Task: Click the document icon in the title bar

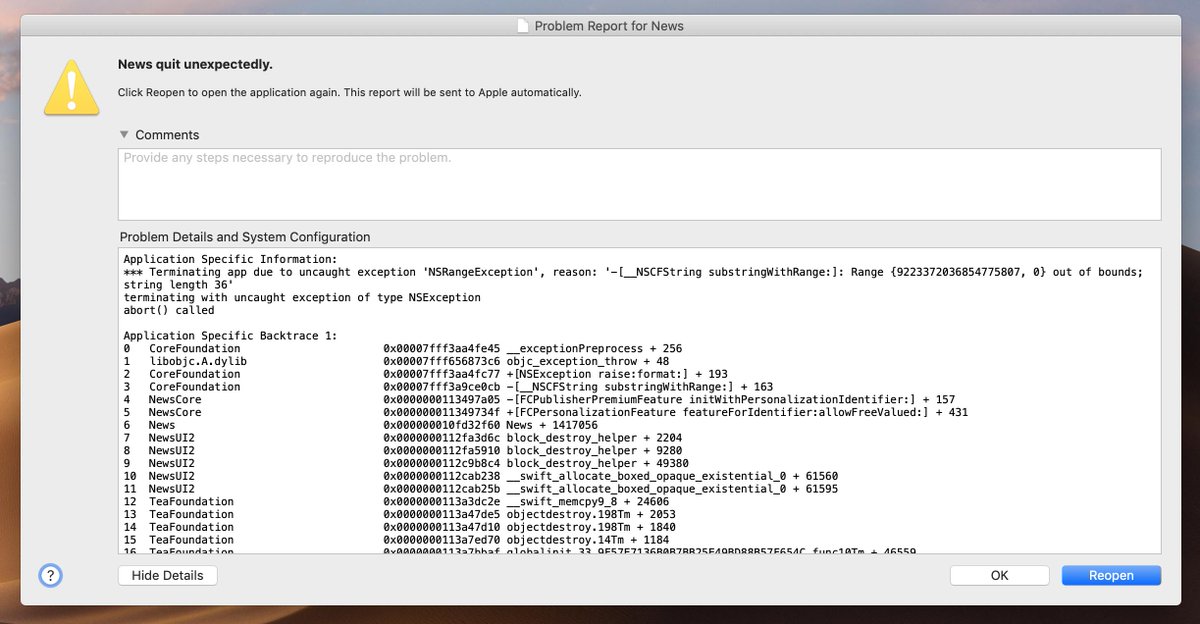Action: pyautogui.click(x=521, y=25)
